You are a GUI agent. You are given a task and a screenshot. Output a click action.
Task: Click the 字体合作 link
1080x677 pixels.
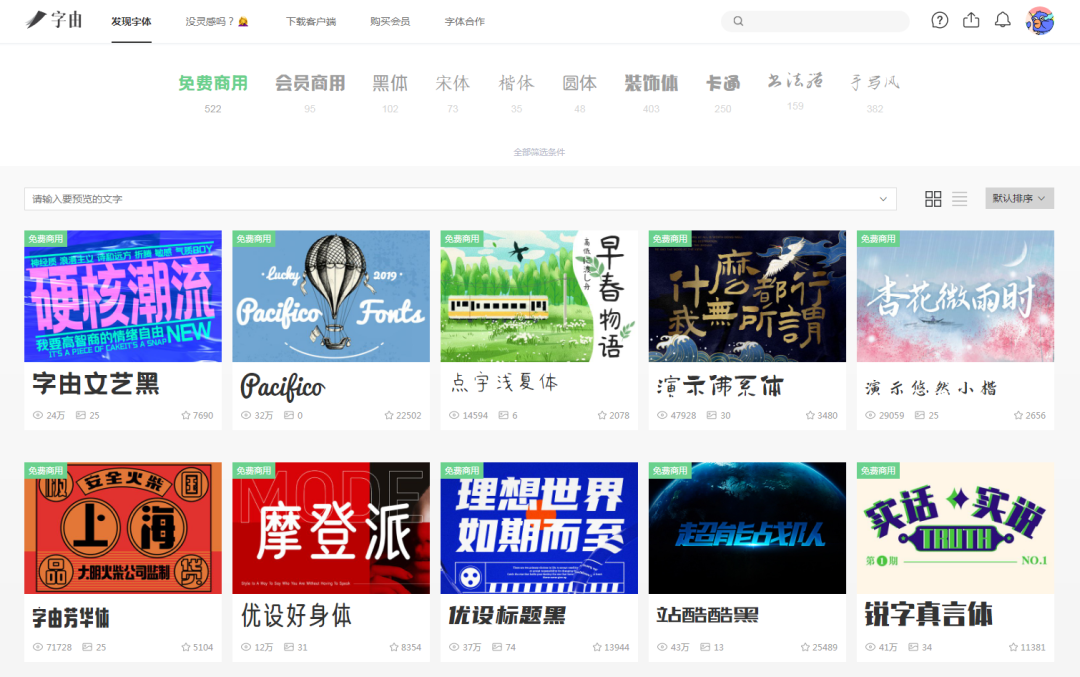(465, 21)
